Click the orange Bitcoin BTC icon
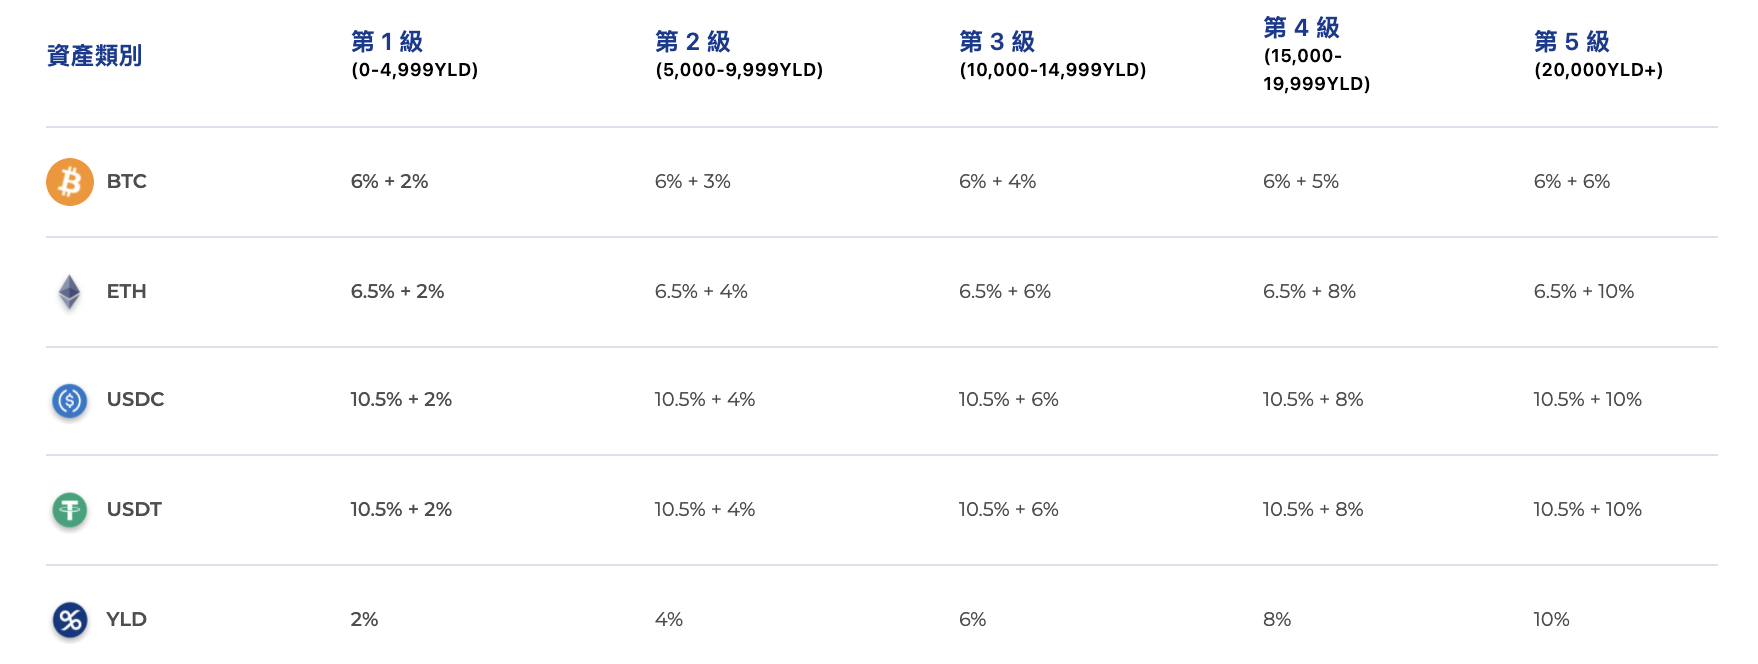Screen dimensions: 1758x664 70,182
